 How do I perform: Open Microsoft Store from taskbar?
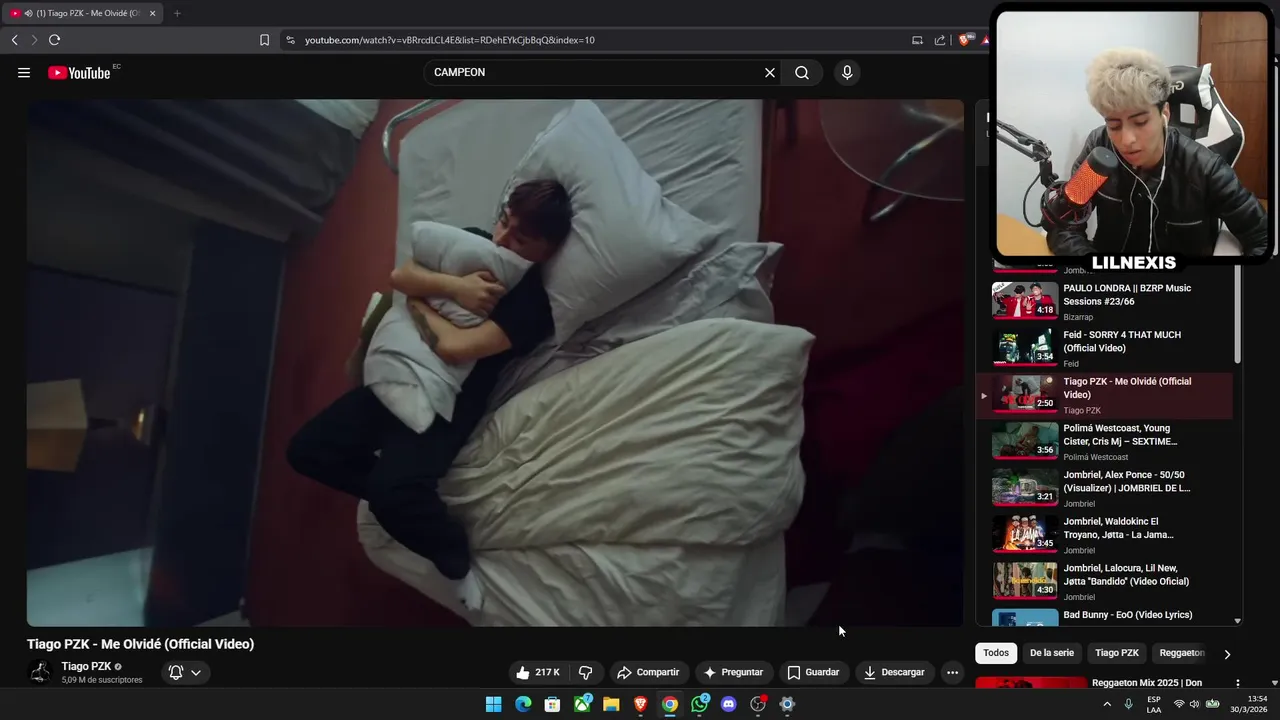(x=552, y=704)
